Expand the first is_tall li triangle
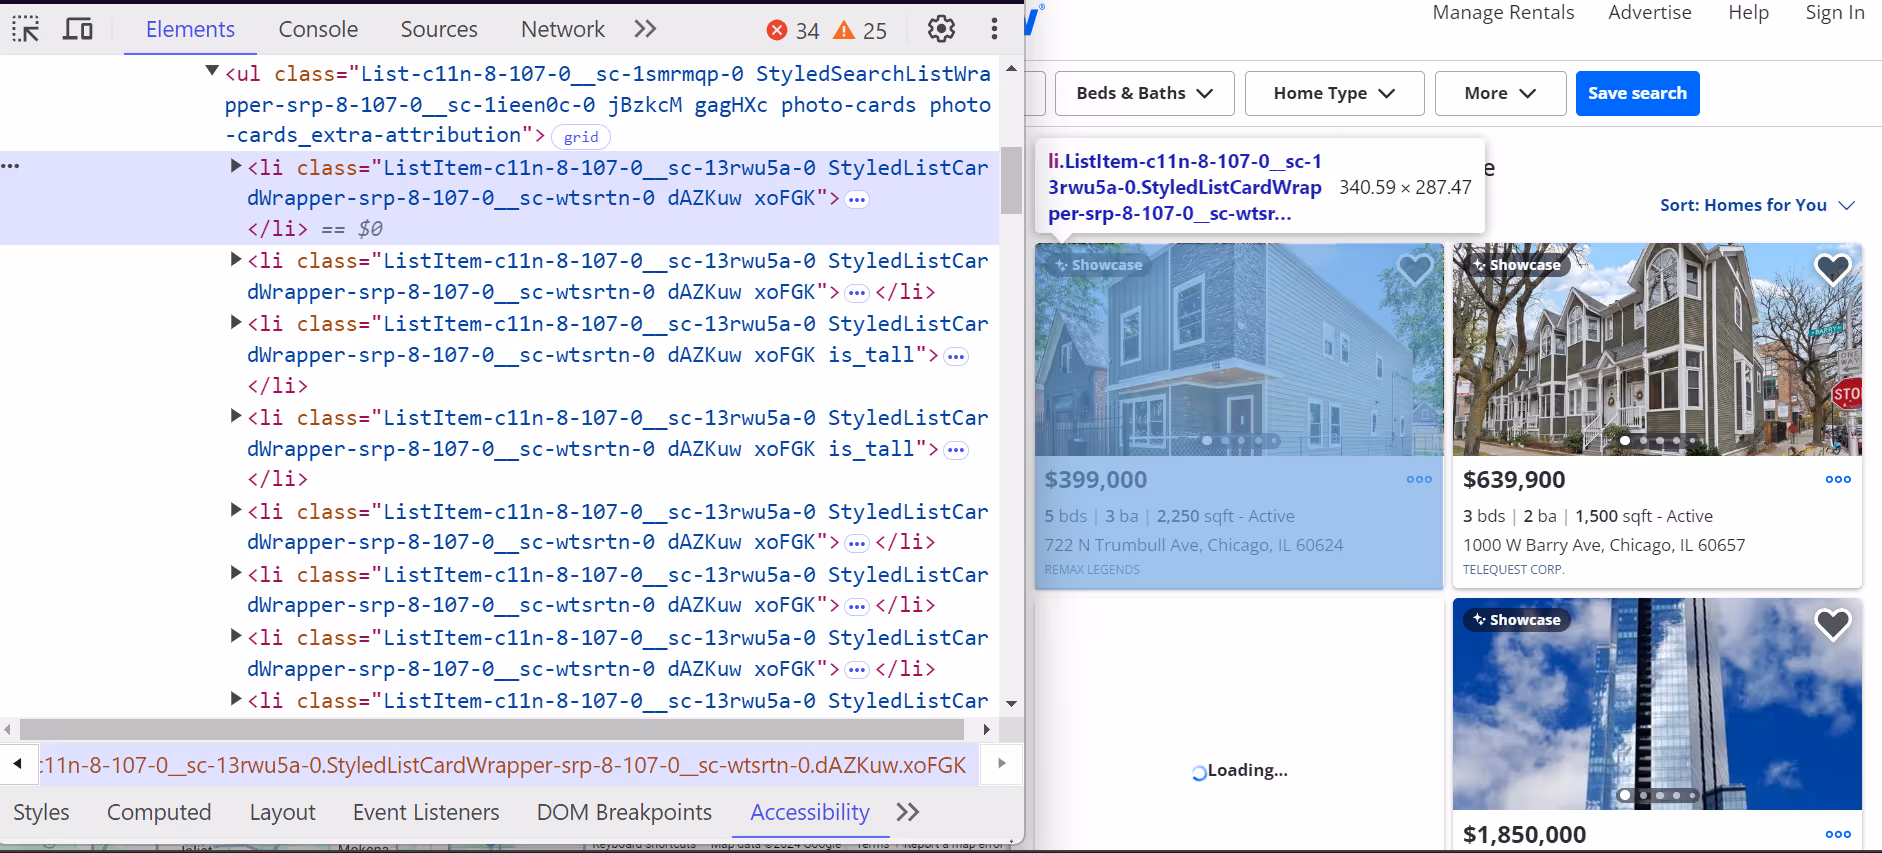Image resolution: width=1882 pixels, height=853 pixels. 236,322
